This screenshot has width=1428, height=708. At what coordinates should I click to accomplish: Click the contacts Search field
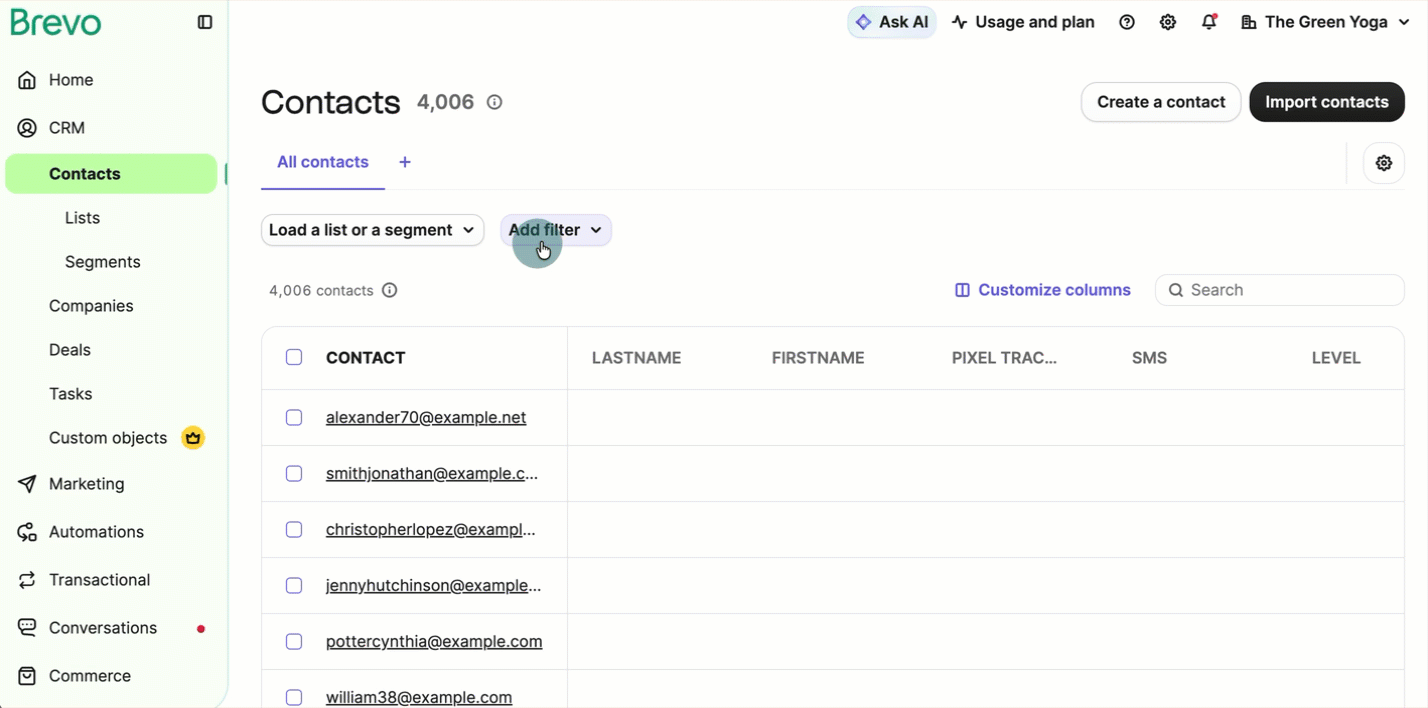(x=1280, y=290)
